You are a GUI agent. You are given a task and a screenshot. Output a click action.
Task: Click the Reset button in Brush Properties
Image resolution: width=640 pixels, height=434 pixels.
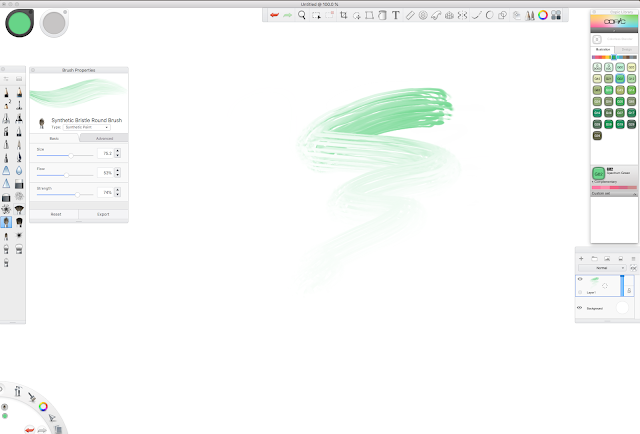point(56,214)
